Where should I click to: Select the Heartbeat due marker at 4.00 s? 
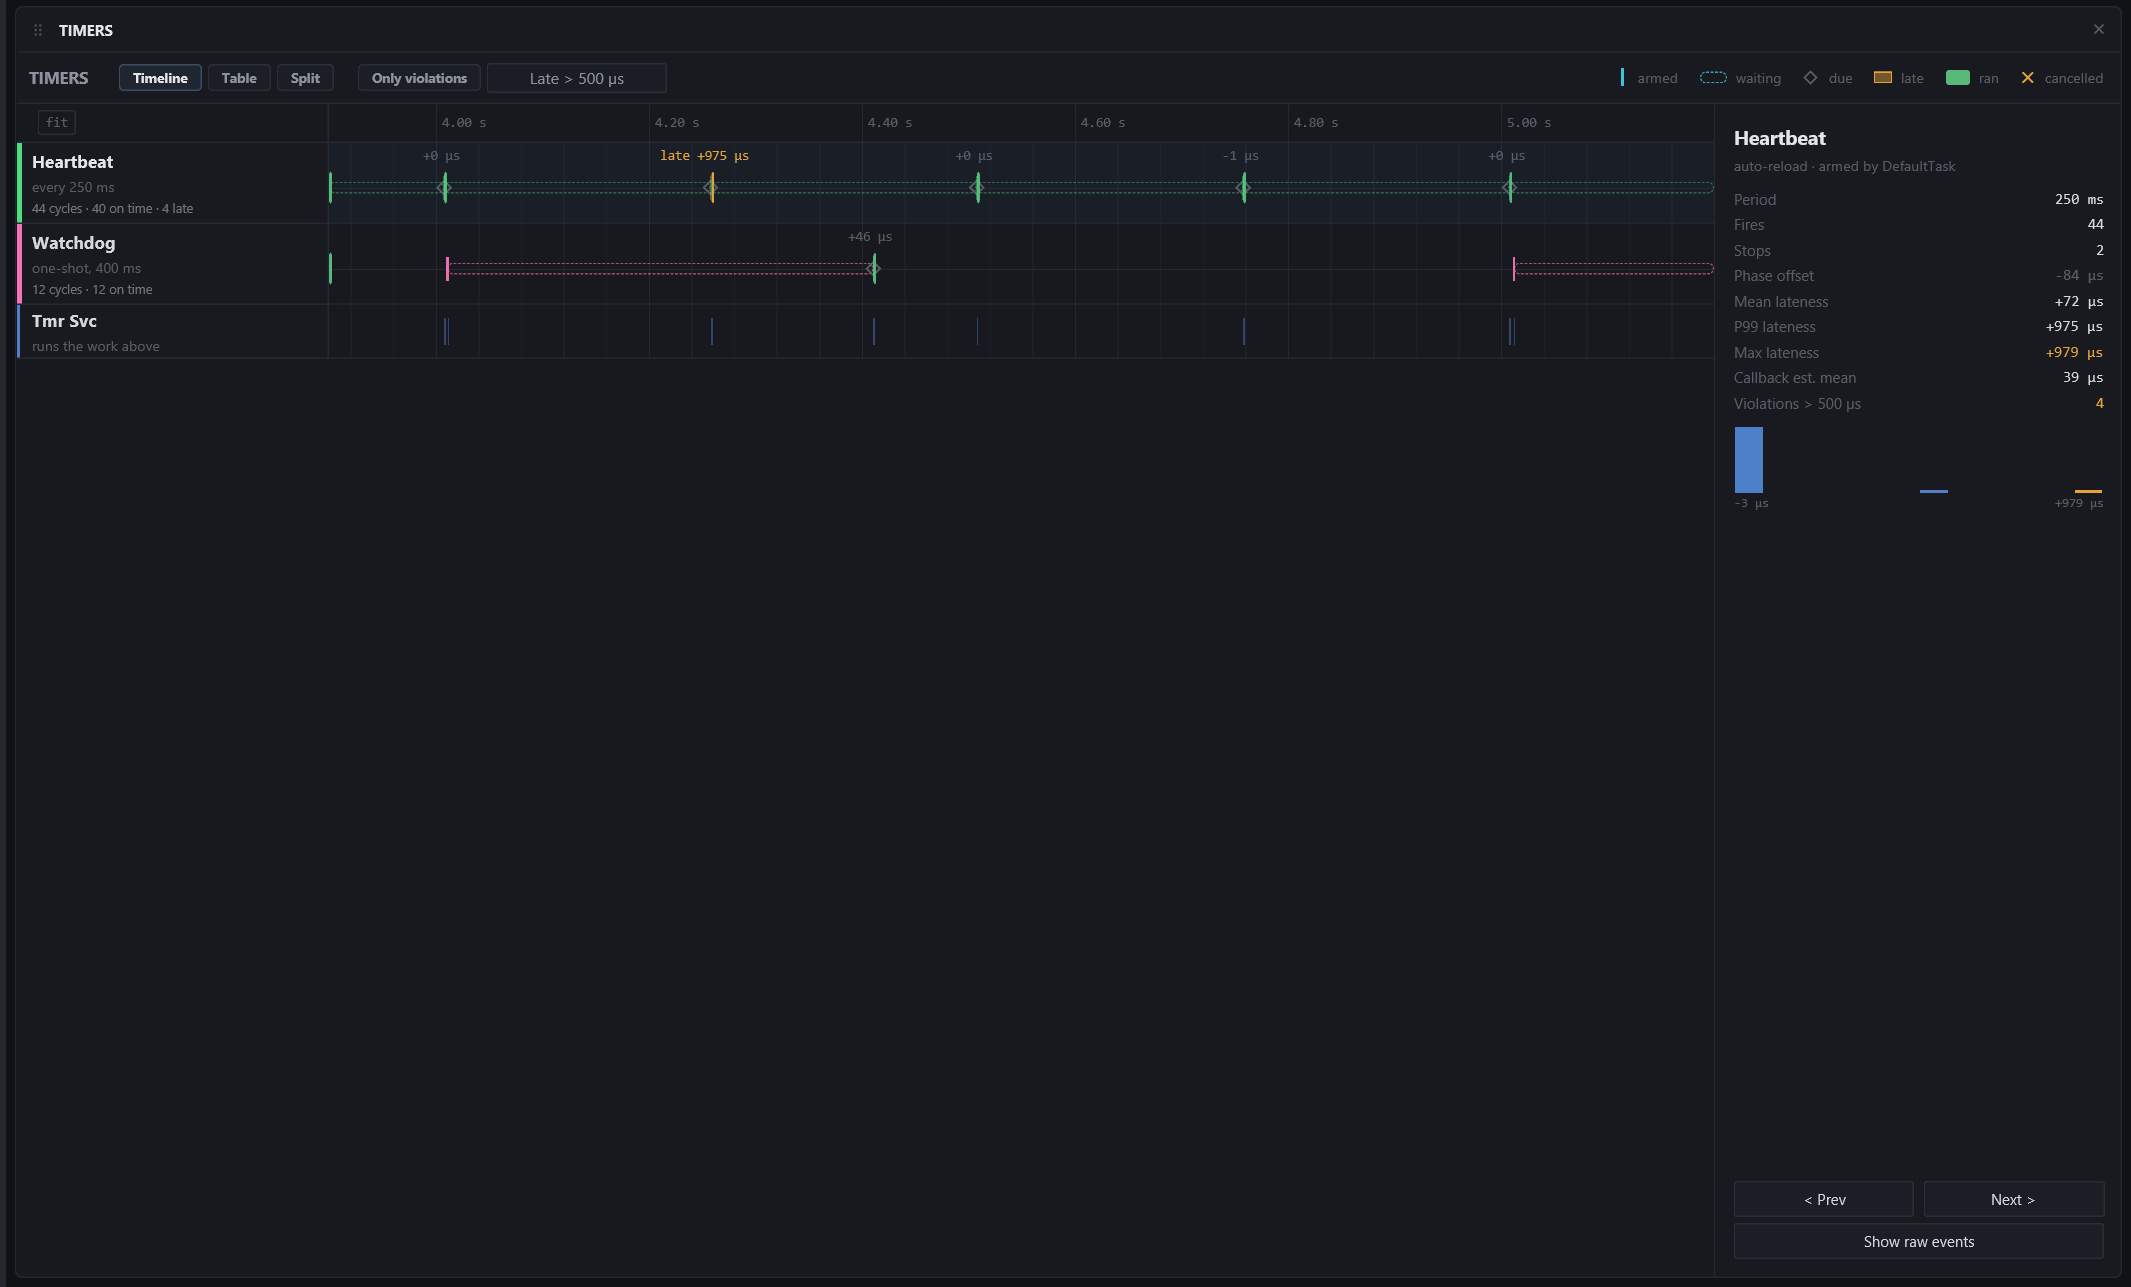click(444, 187)
